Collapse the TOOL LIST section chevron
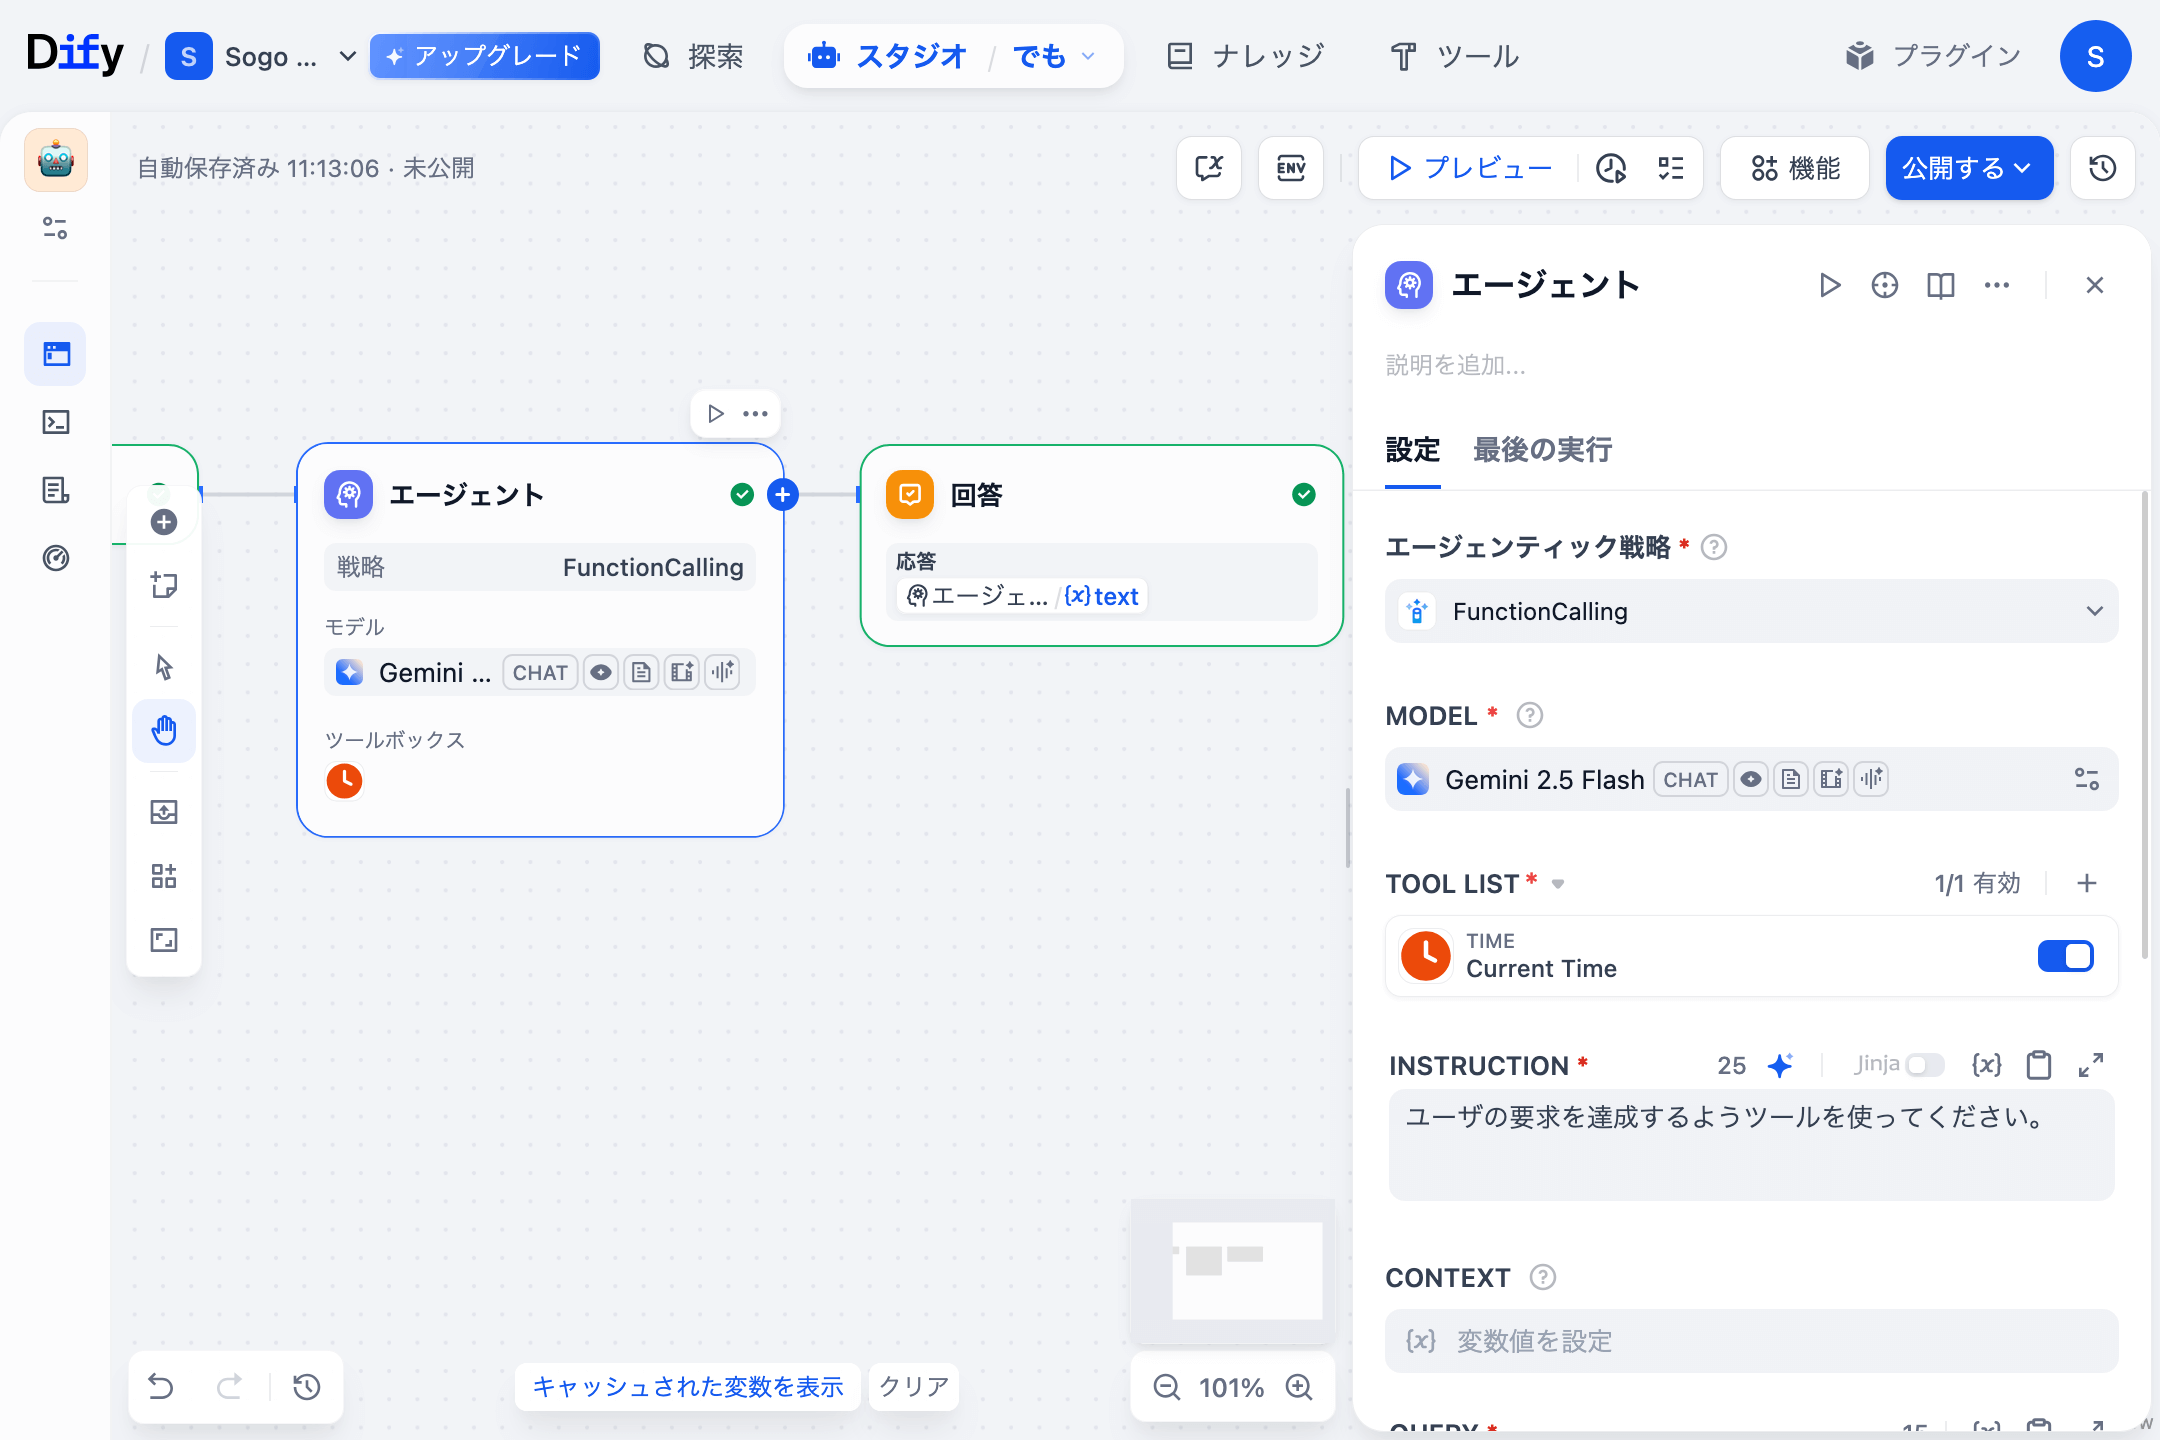This screenshot has width=2160, height=1440. point(1559,883)
